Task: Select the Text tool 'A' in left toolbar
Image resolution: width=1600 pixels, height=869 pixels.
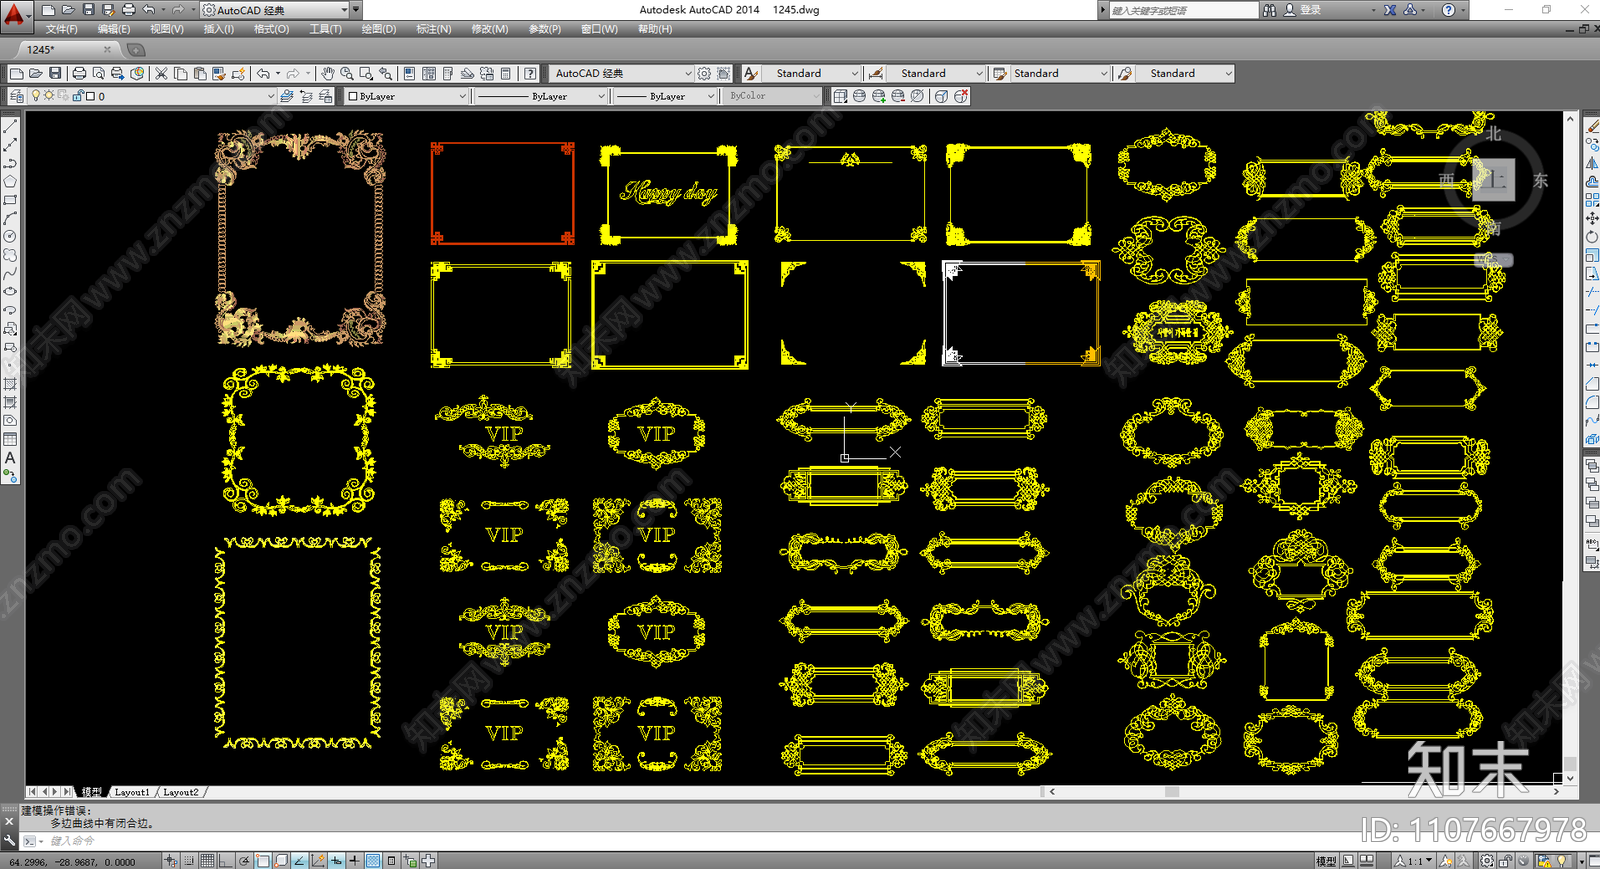Action: 10,458
